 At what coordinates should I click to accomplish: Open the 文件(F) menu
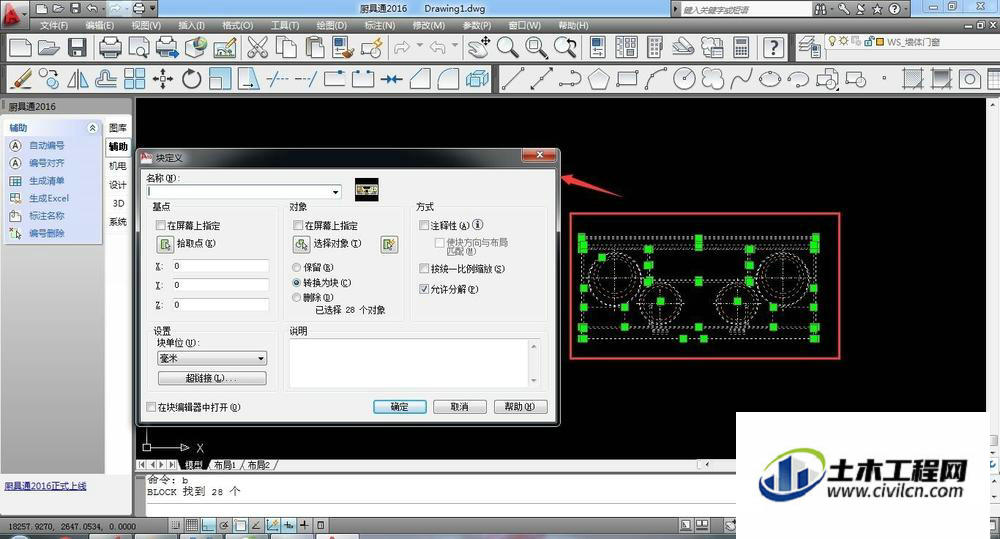[x=54, y=26]
